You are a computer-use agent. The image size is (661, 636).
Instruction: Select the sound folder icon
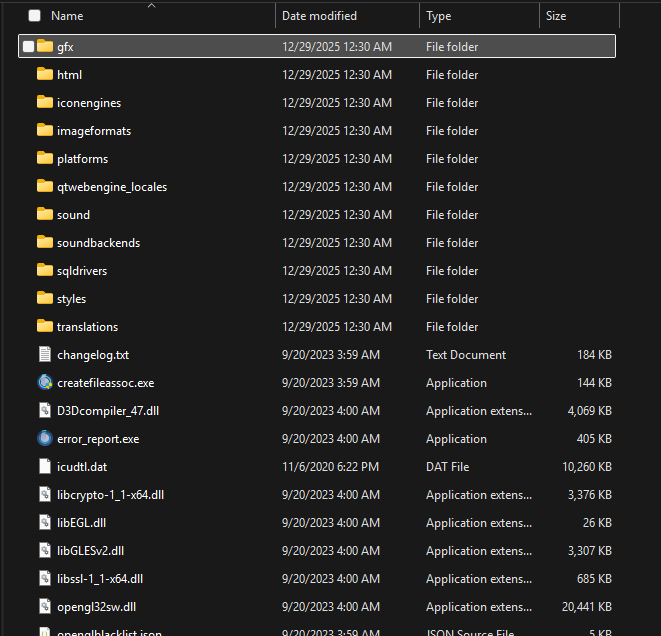pyautogui.click(x=45, y=214)
